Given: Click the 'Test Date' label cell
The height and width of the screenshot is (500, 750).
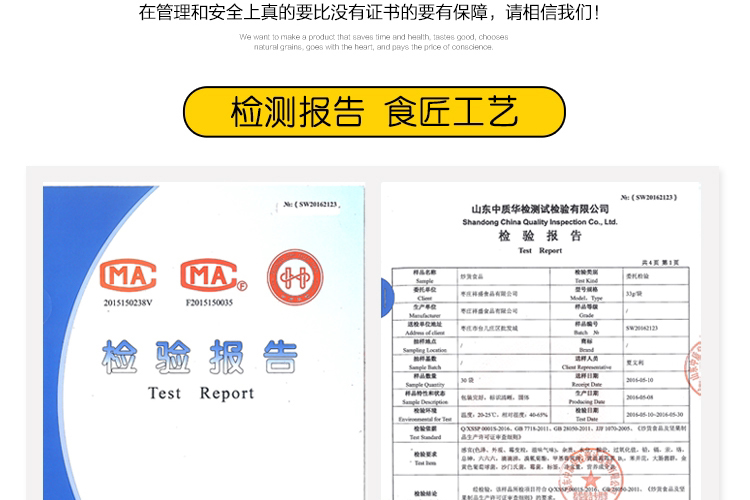Looking at the screenshot, I should pyautogui.click(x=586, y=415).
